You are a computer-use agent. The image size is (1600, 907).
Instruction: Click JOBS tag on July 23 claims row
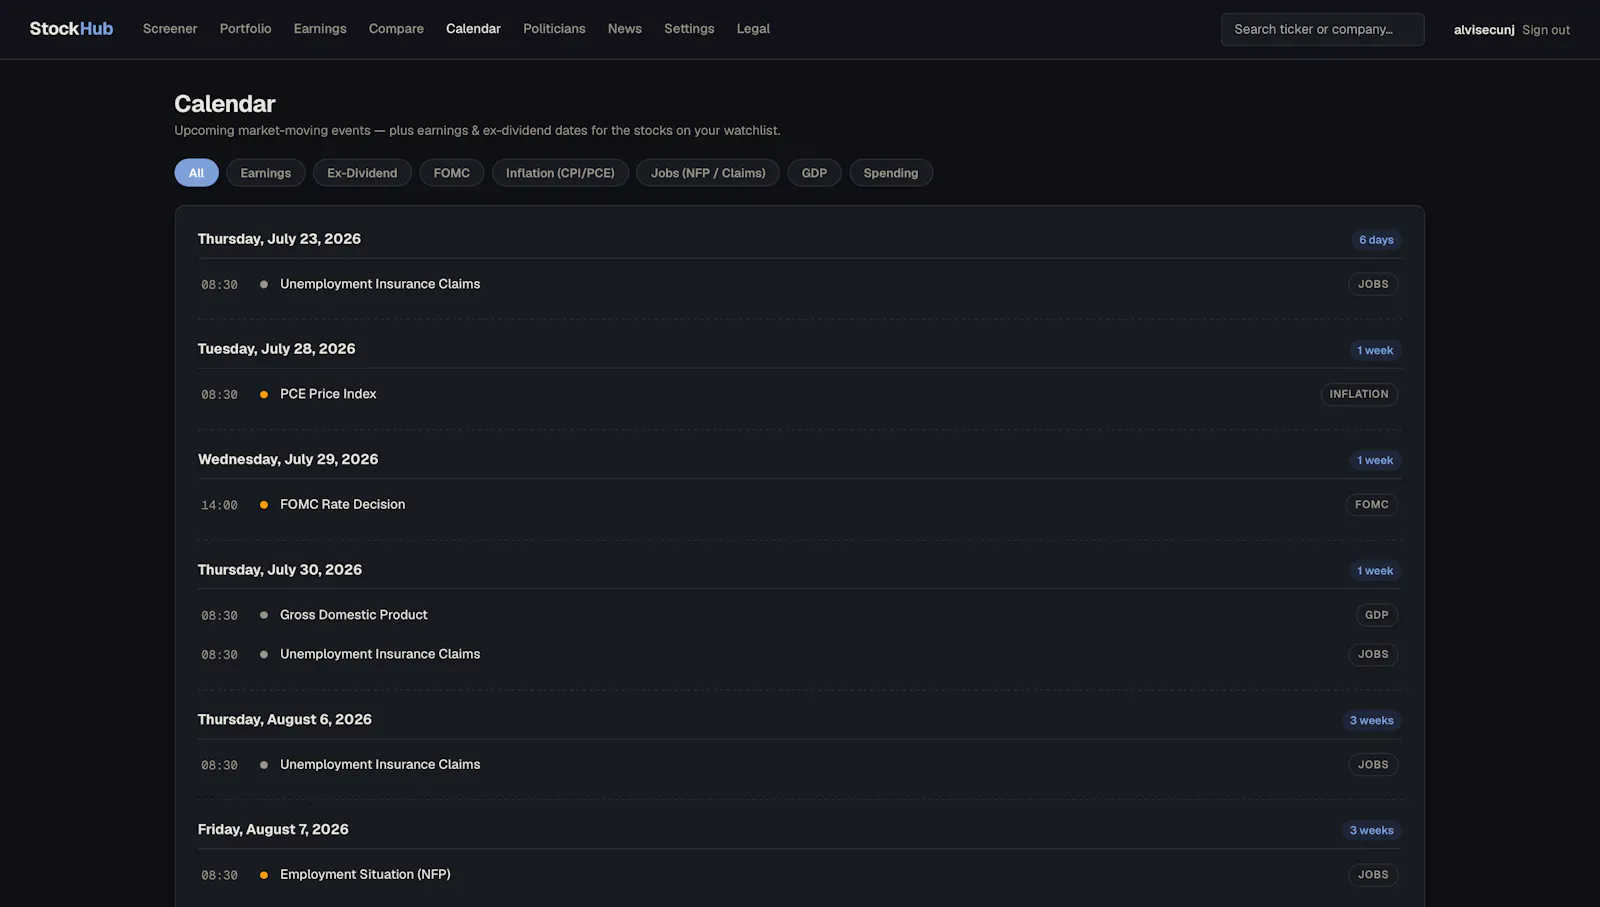(x=1373, y=284)
